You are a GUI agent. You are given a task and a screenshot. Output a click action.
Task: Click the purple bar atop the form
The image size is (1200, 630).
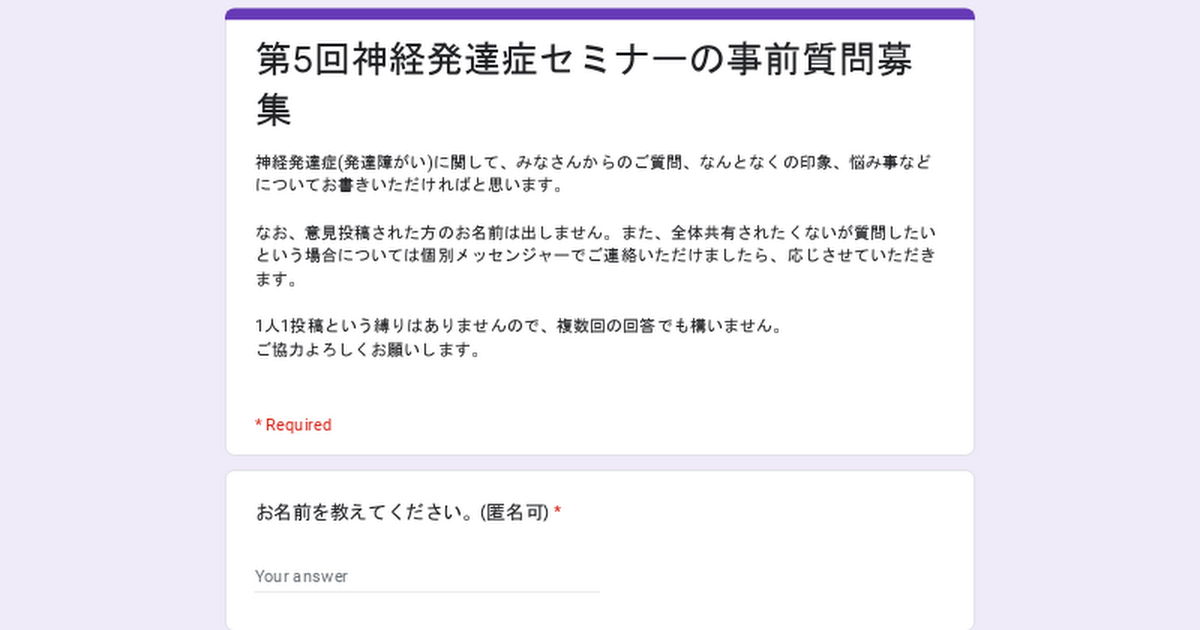click(x=600, y=13)
